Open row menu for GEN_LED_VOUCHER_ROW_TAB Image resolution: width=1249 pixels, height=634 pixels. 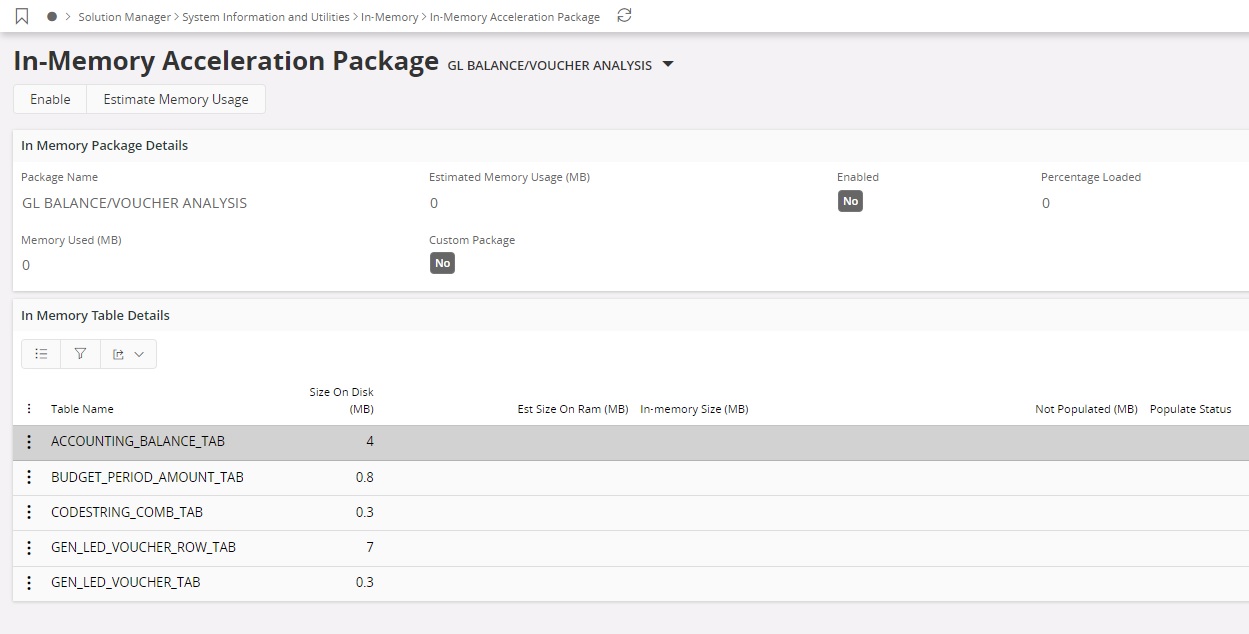point(29,547)
